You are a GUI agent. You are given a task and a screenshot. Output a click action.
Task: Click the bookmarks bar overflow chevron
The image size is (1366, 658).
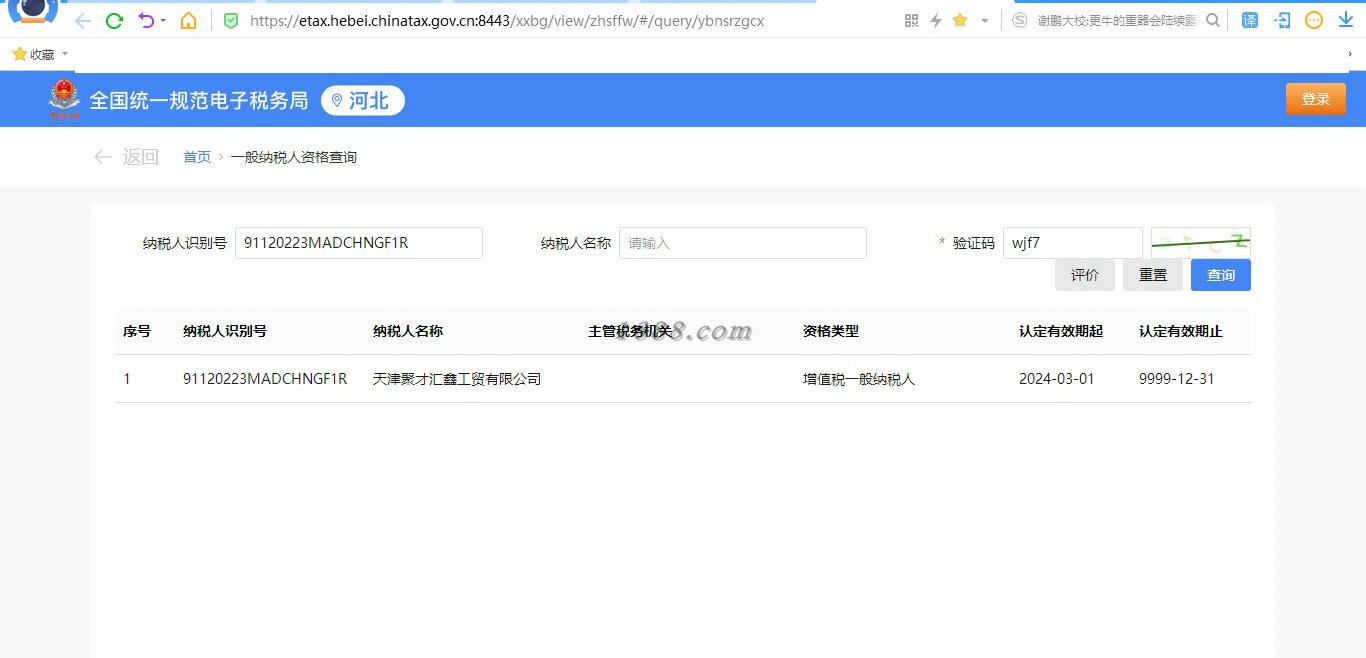1350,54
